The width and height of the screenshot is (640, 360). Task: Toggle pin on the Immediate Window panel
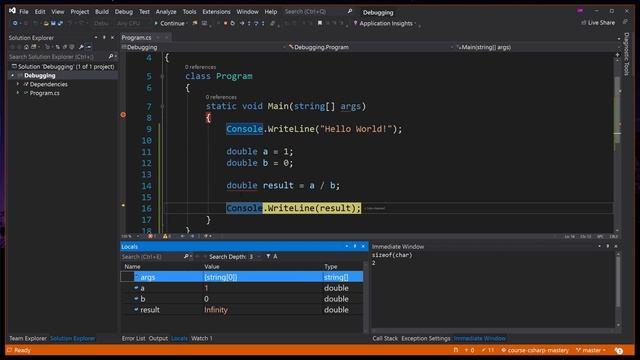pos(608,246)
